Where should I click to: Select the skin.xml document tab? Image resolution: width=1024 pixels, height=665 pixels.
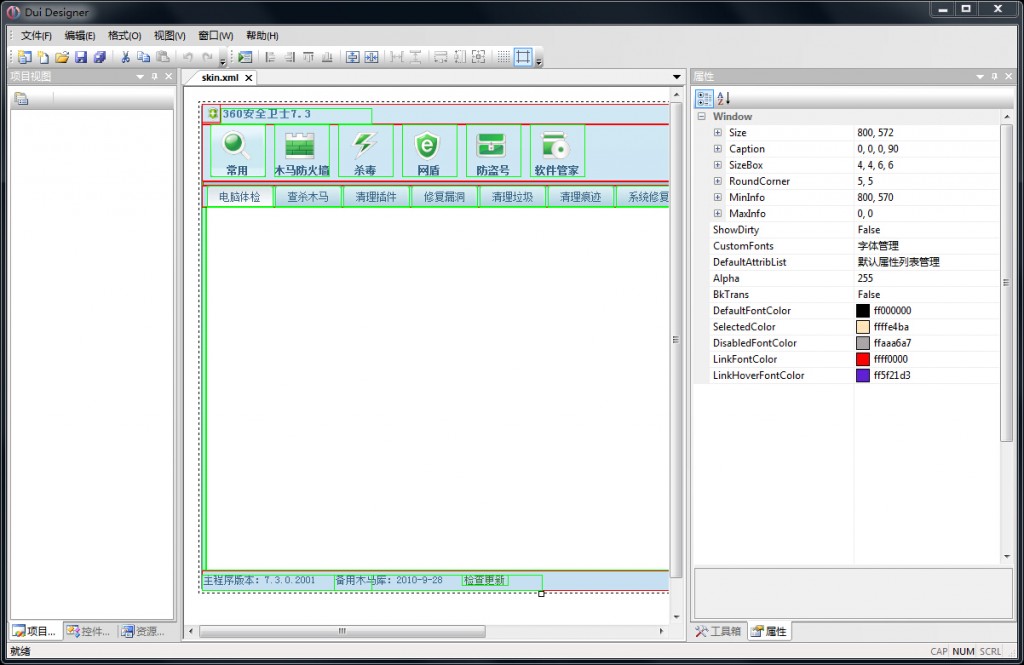pos(220,78)
